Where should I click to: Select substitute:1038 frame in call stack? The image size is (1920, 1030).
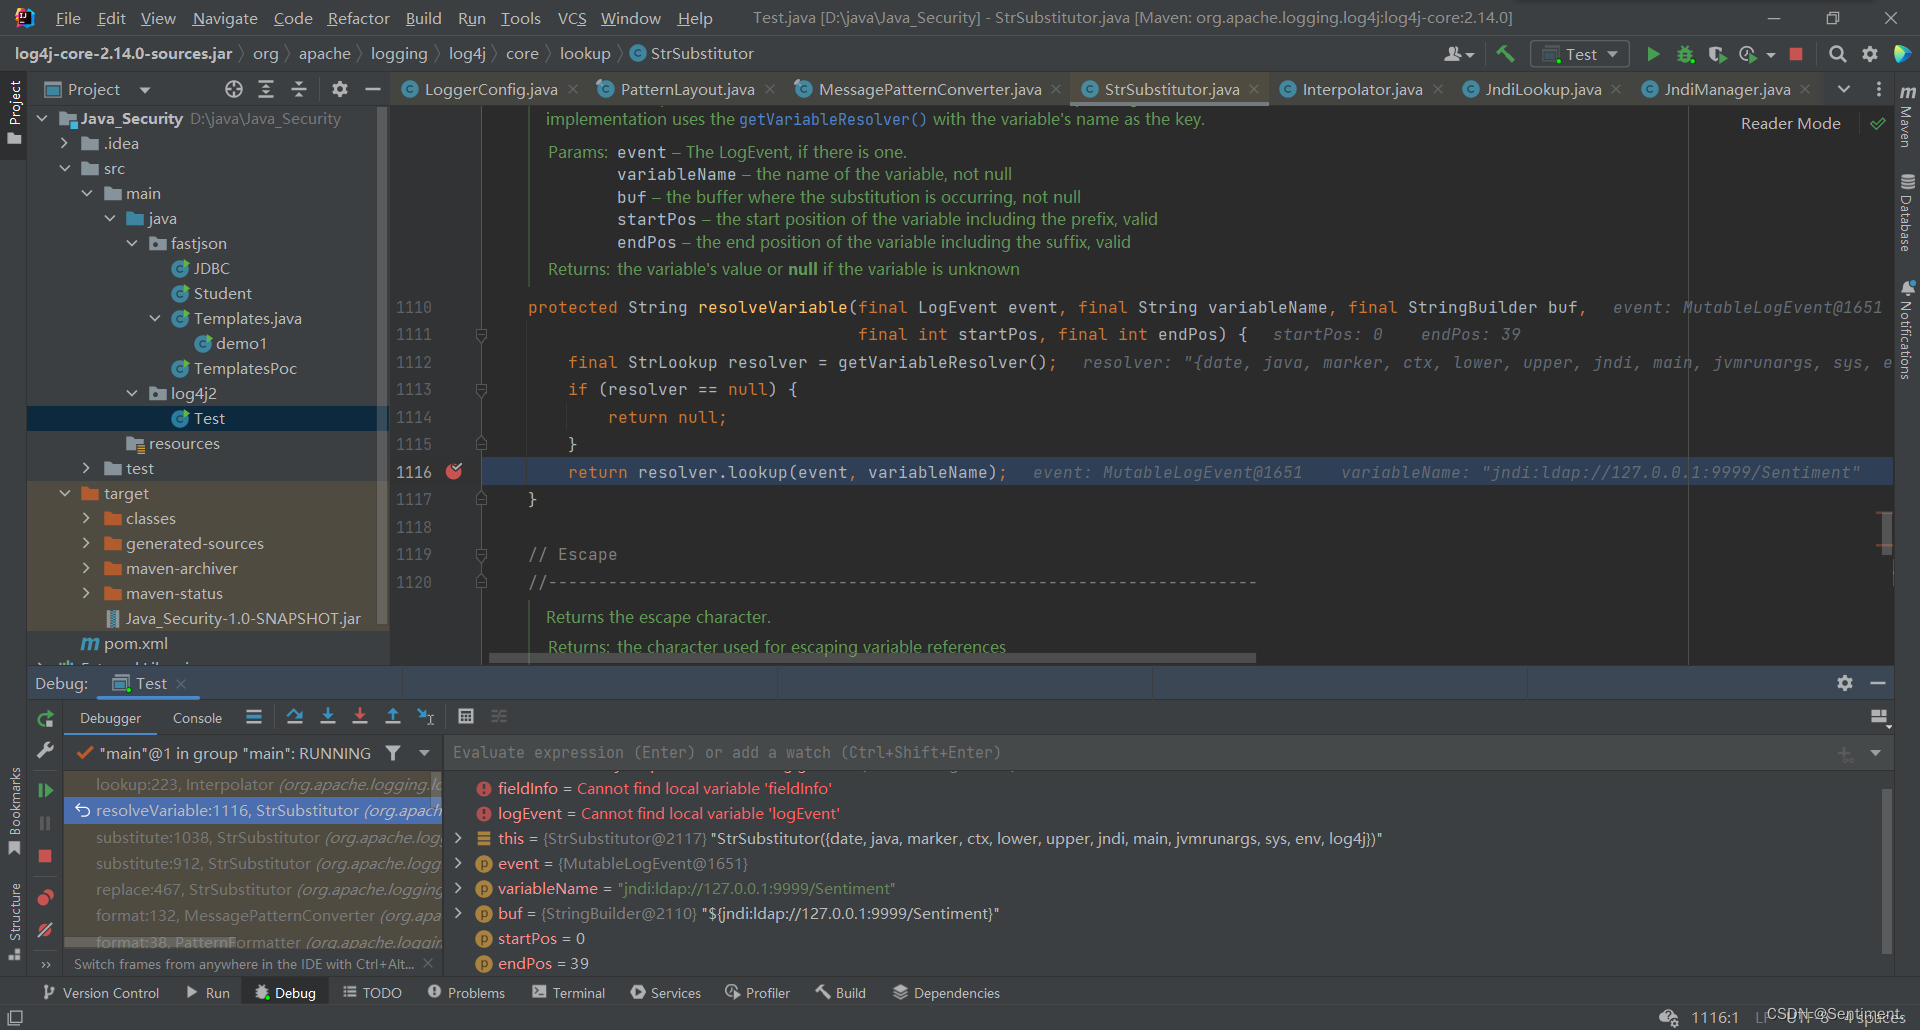coord(253,837)
